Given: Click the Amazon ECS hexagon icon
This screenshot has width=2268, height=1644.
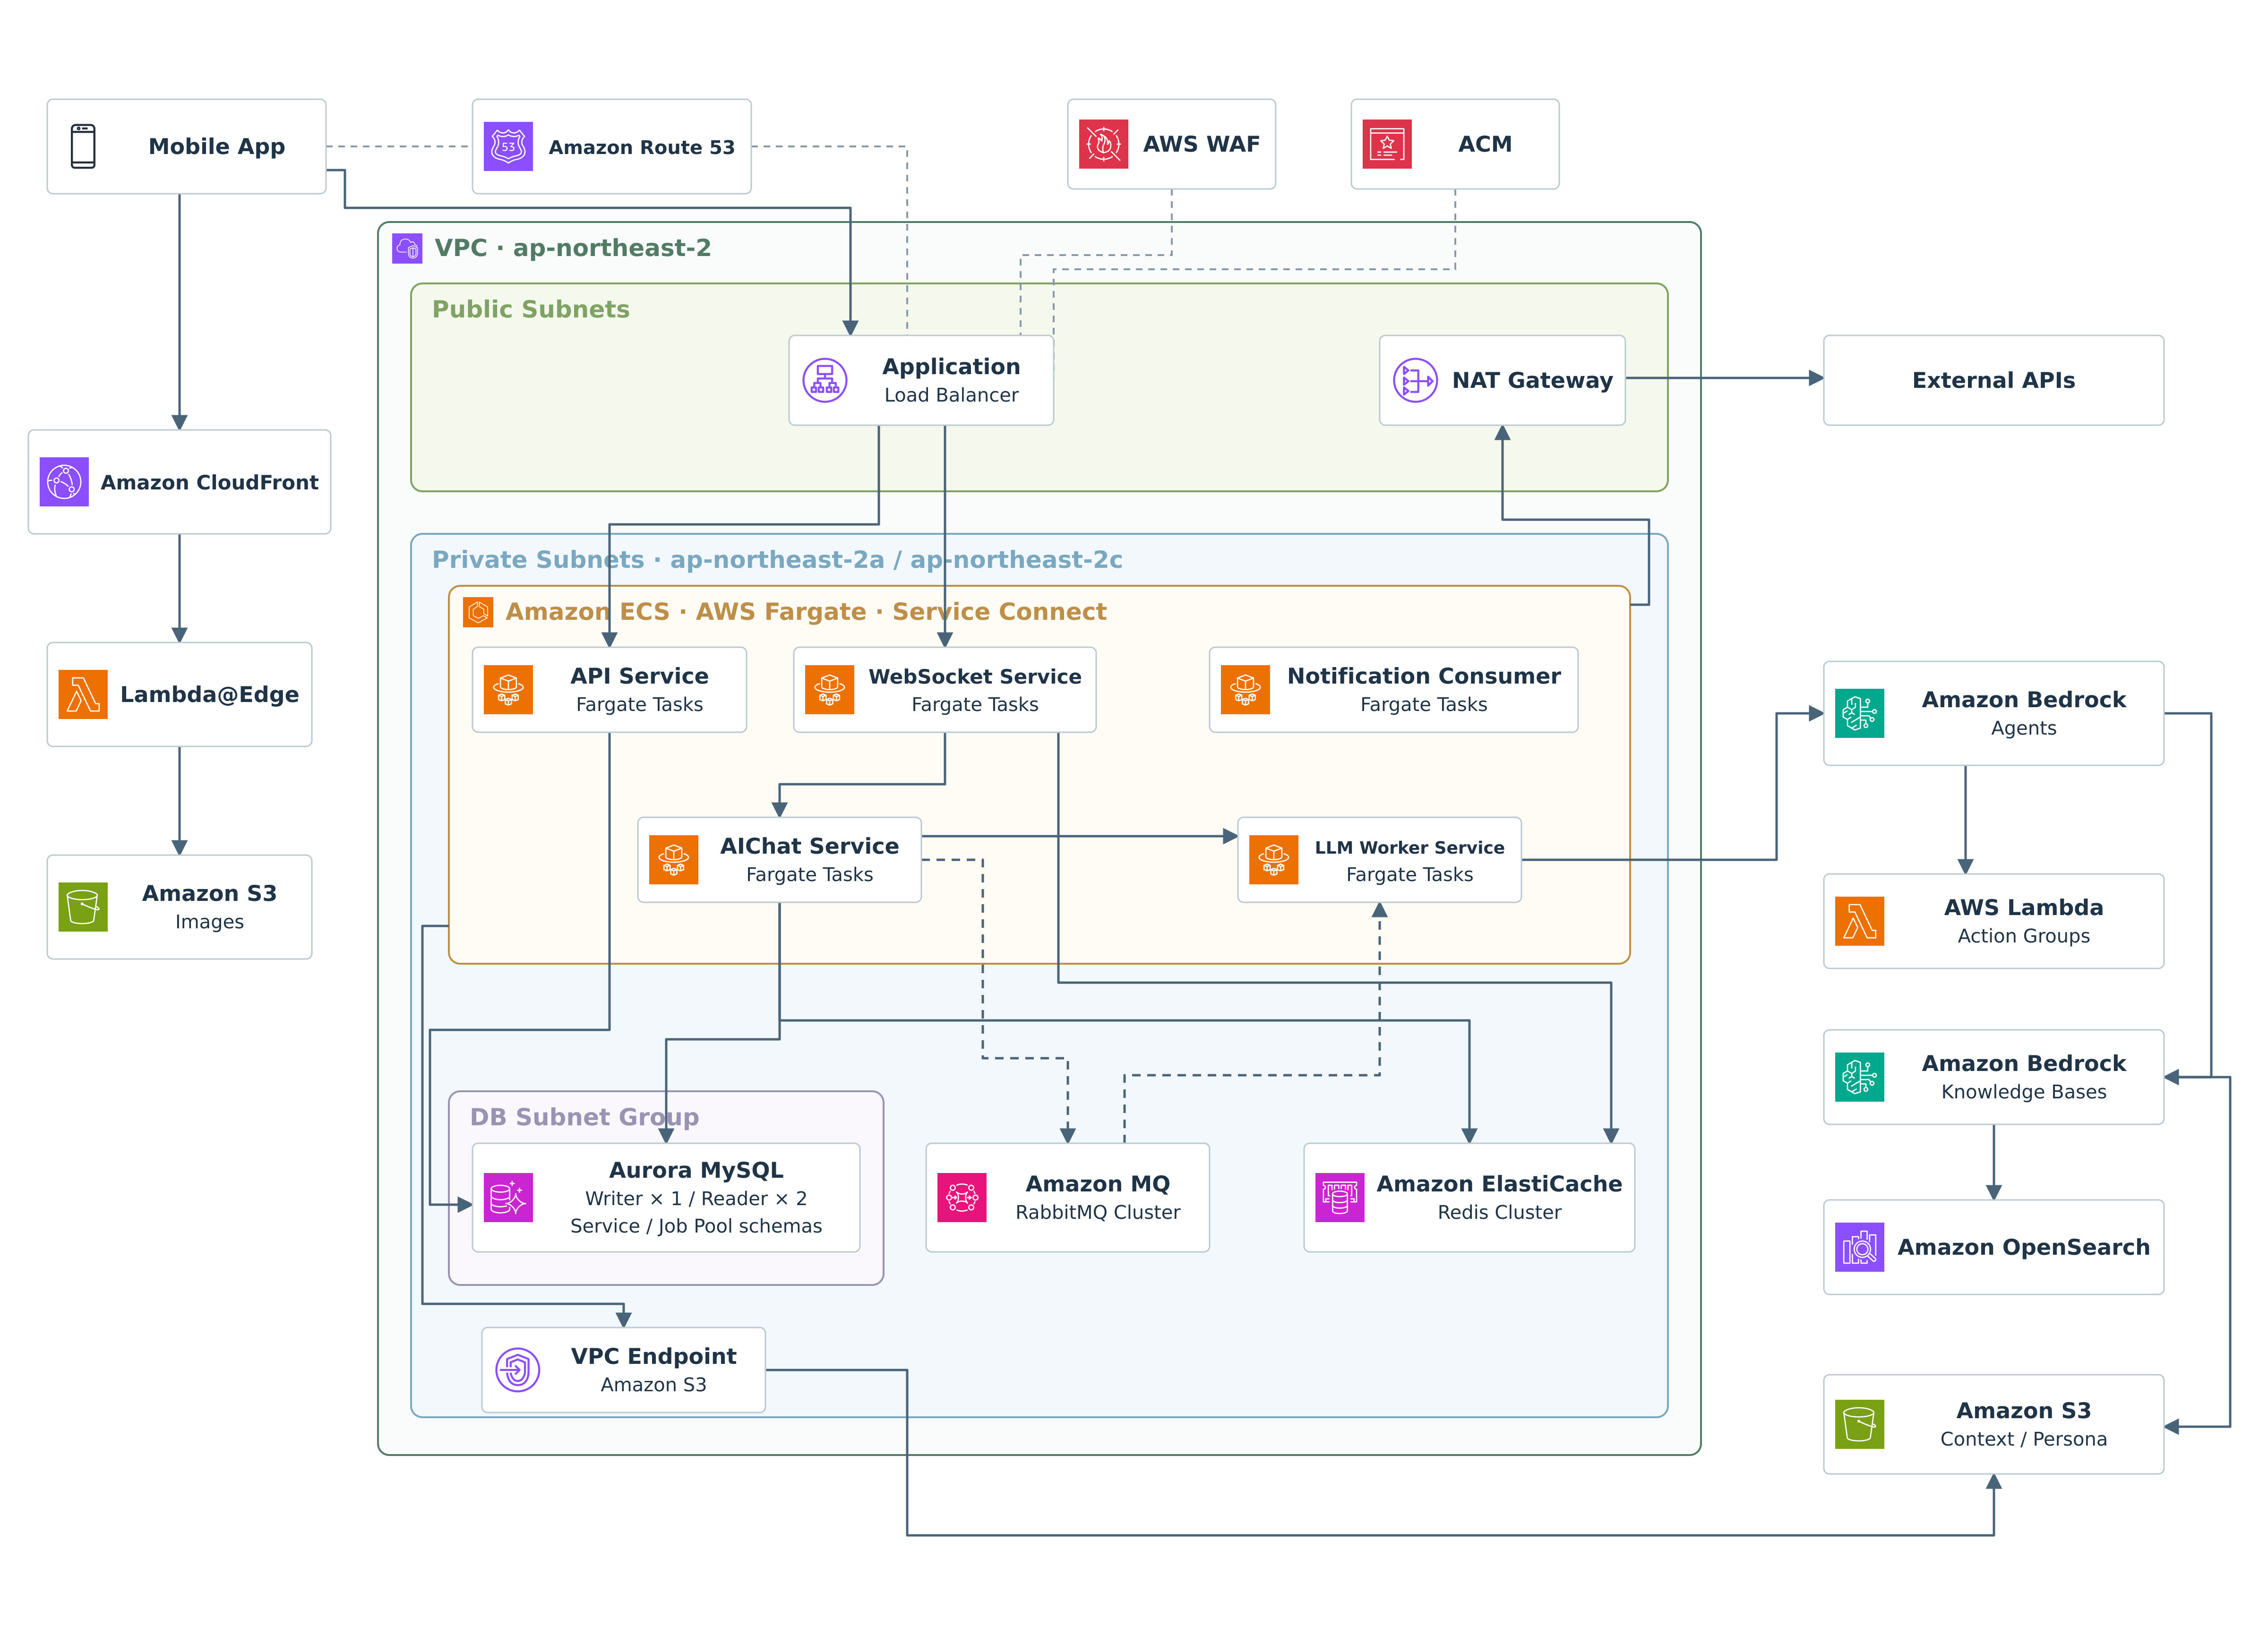Looking at the screenshot, I should [478, 612].
